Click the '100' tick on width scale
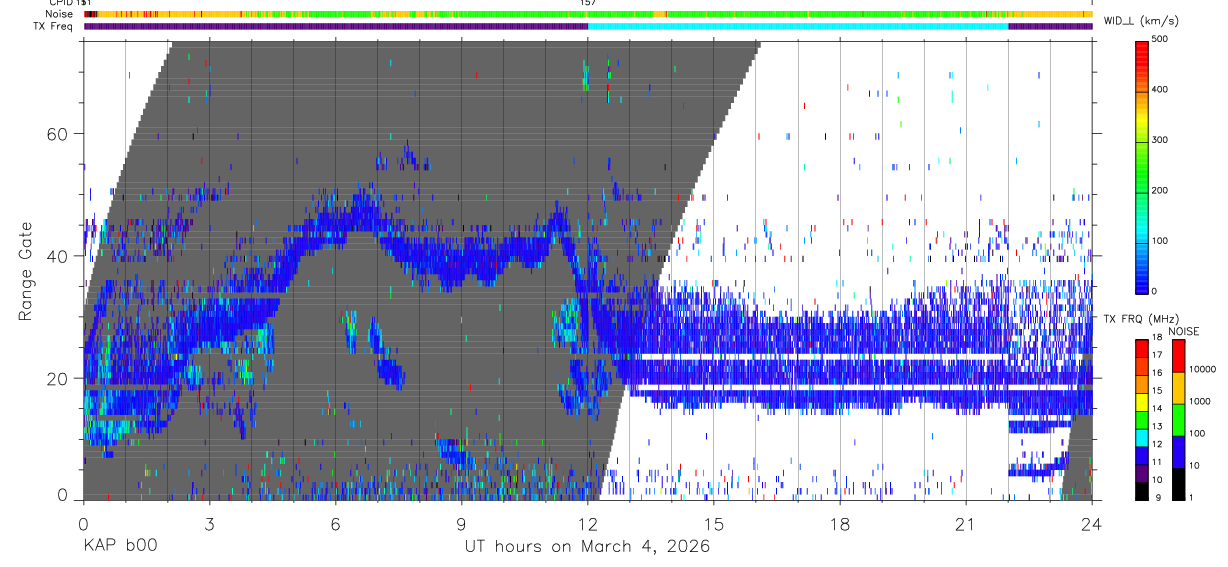 pos(1160,241)
